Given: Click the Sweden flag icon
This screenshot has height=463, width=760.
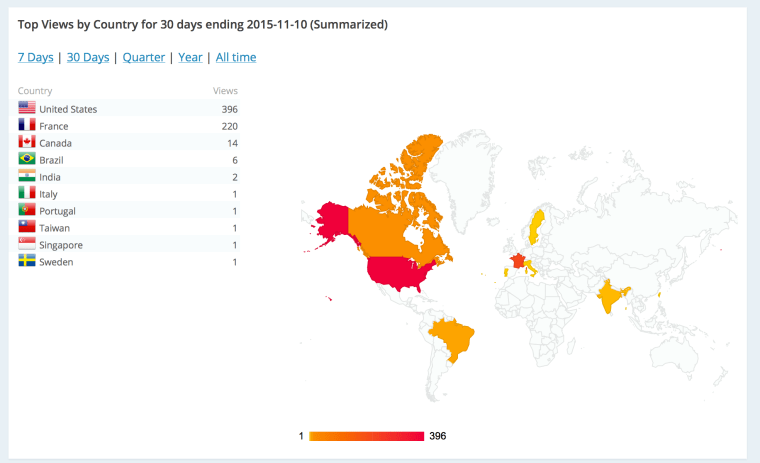Looking at the screenshot, I should 27,261.
